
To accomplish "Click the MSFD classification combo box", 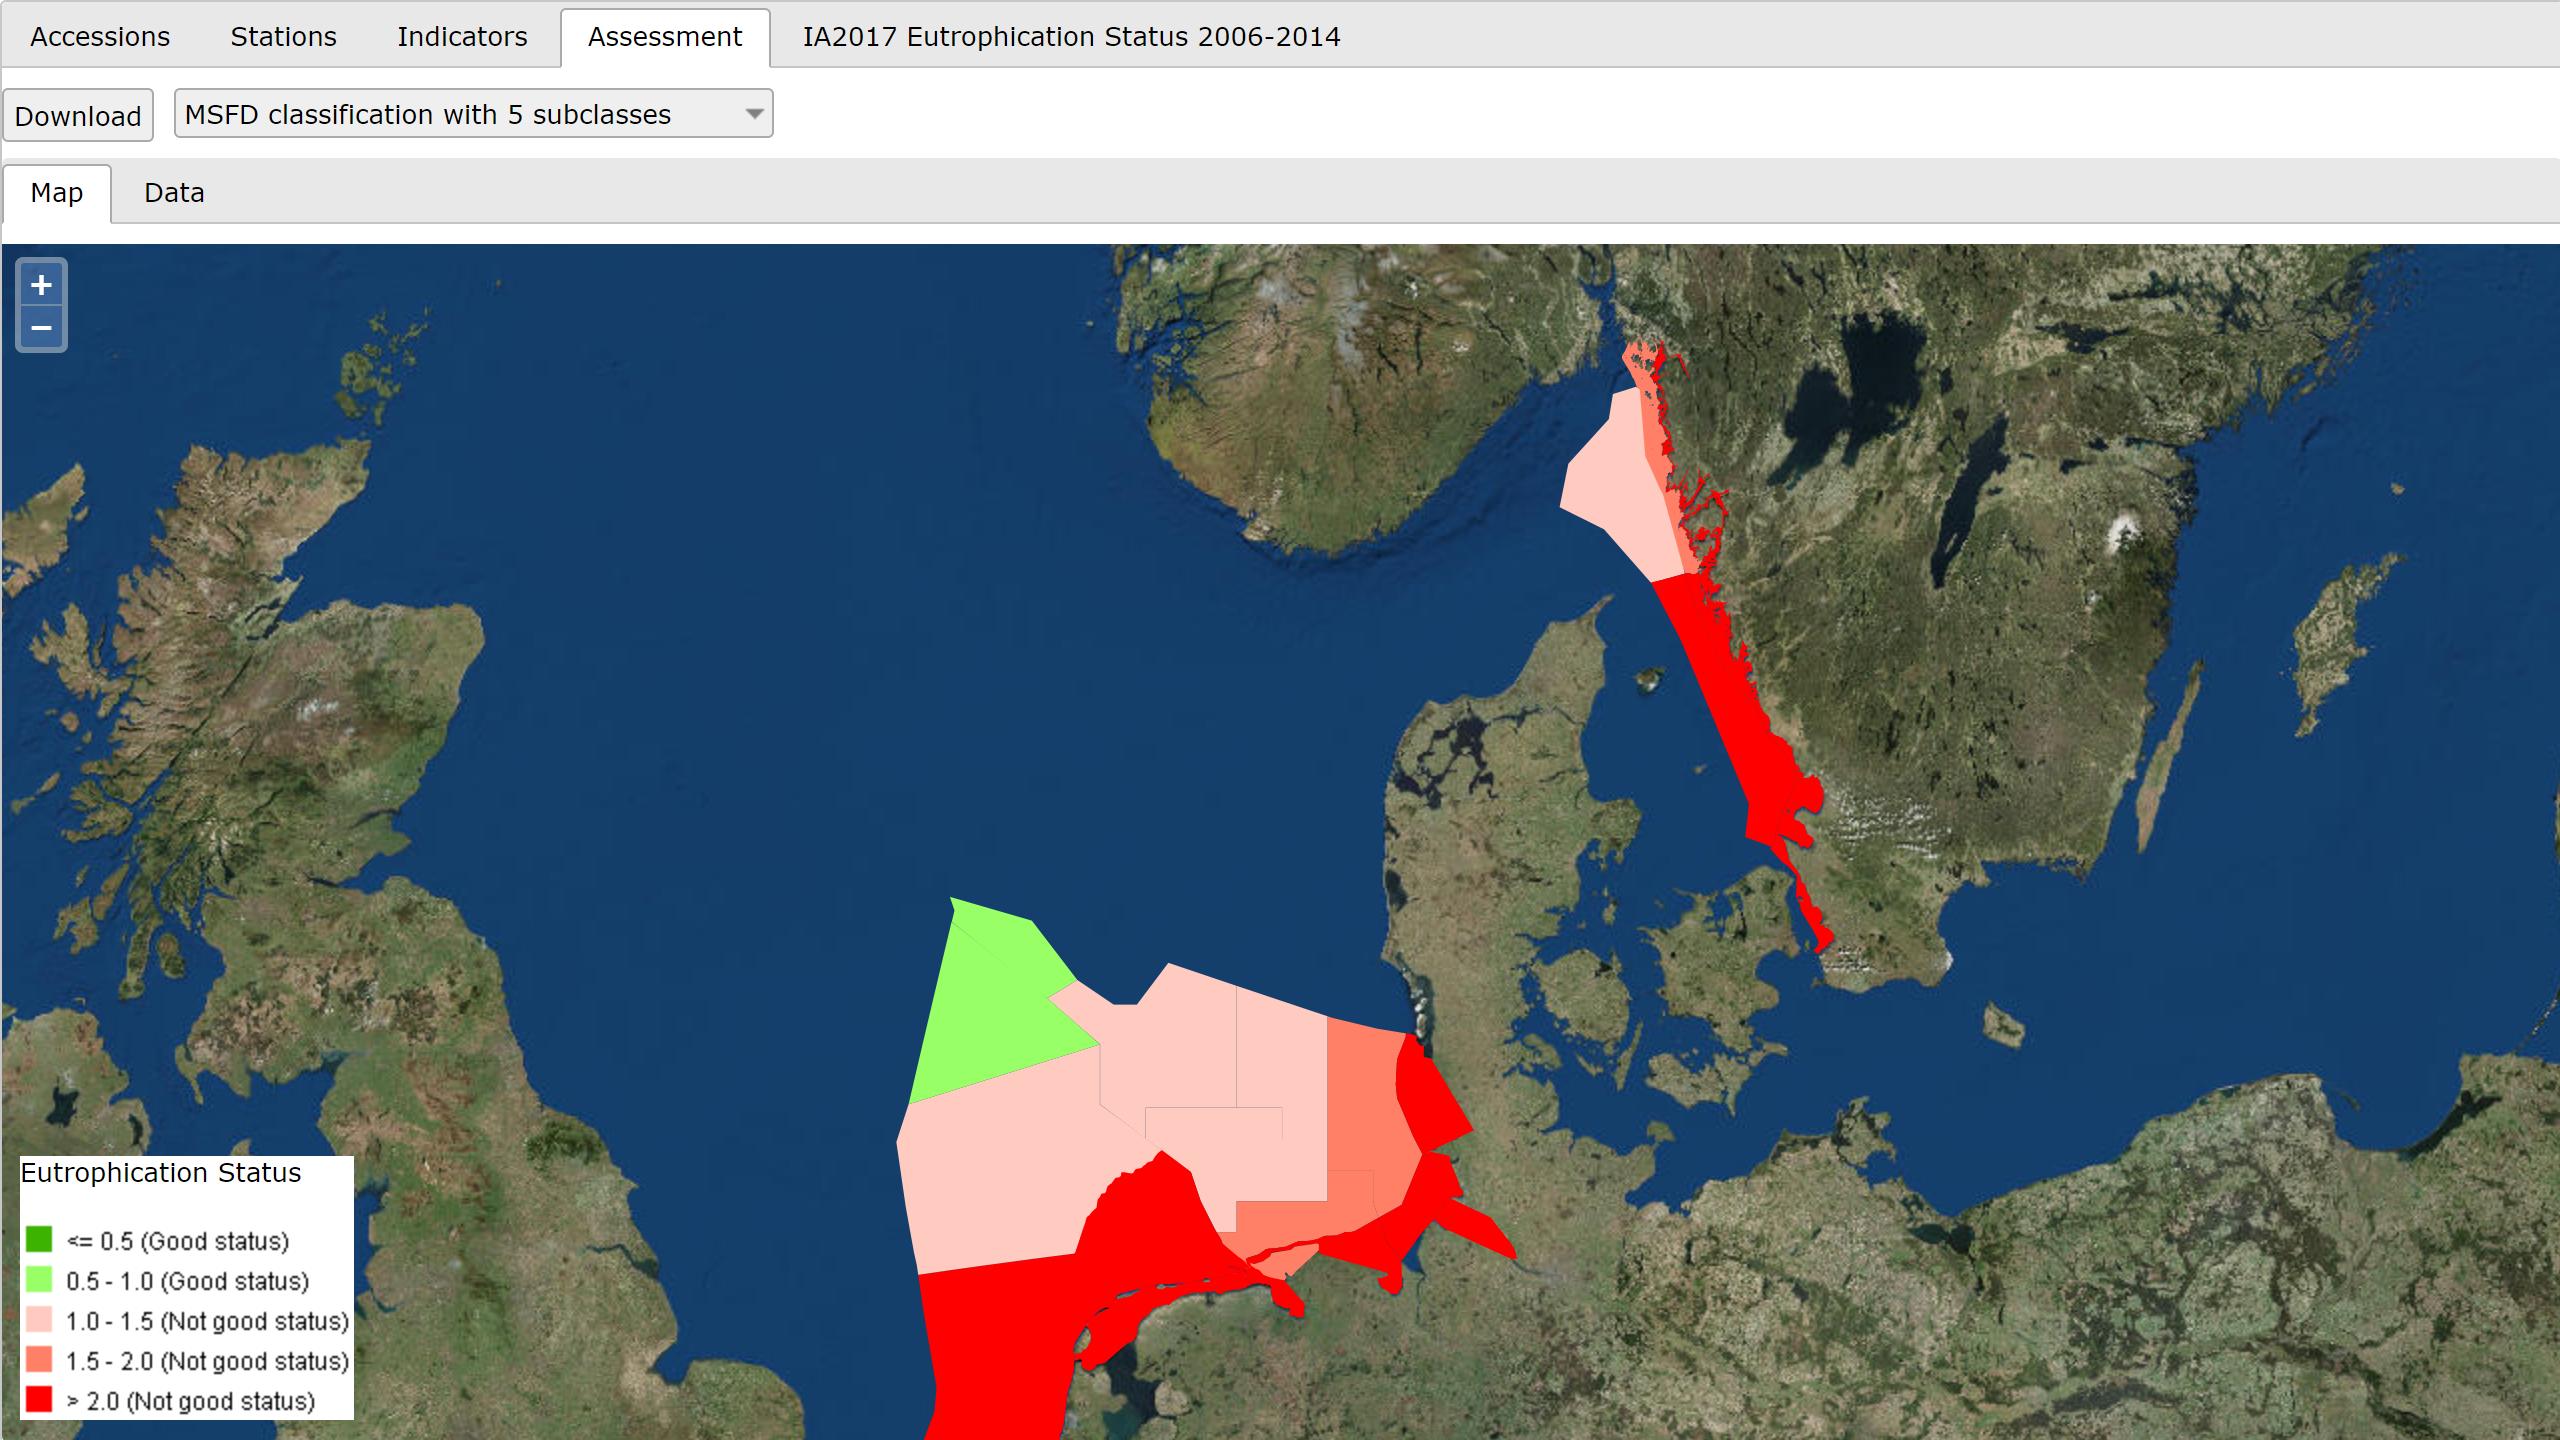I will point(473,113).
